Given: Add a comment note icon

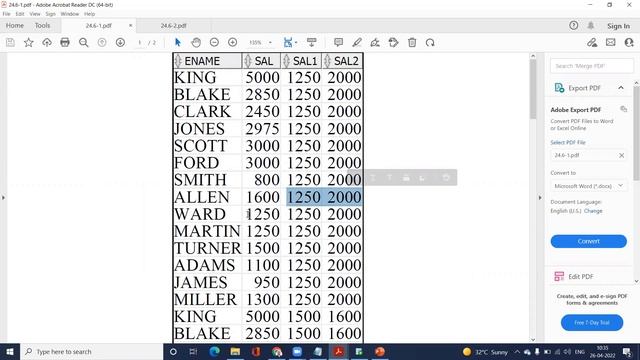Looking at the screenshot, I should (338, 42).
